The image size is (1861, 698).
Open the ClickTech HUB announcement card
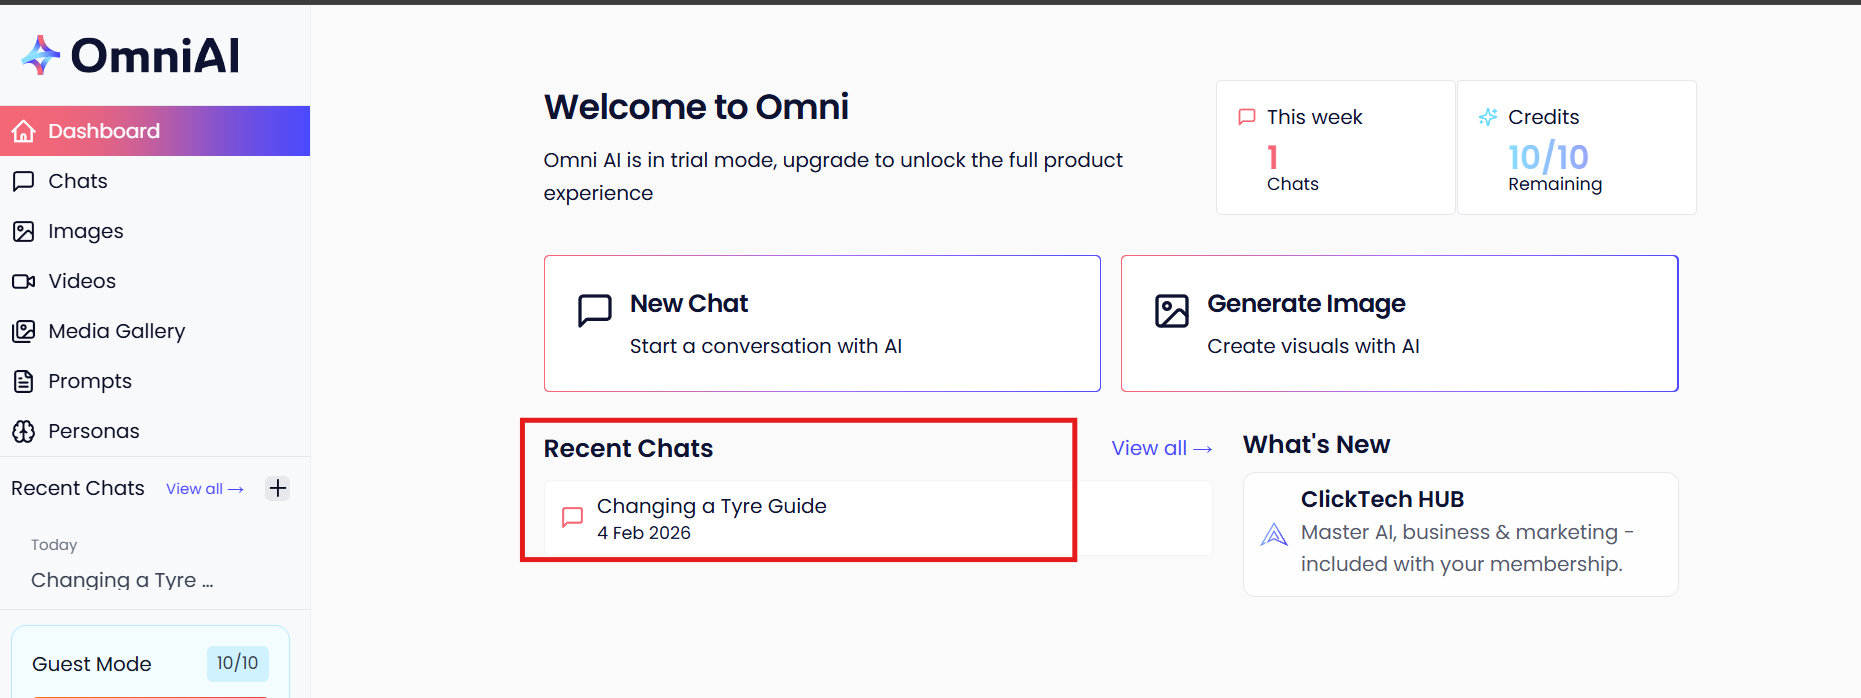coord(1460,534)
